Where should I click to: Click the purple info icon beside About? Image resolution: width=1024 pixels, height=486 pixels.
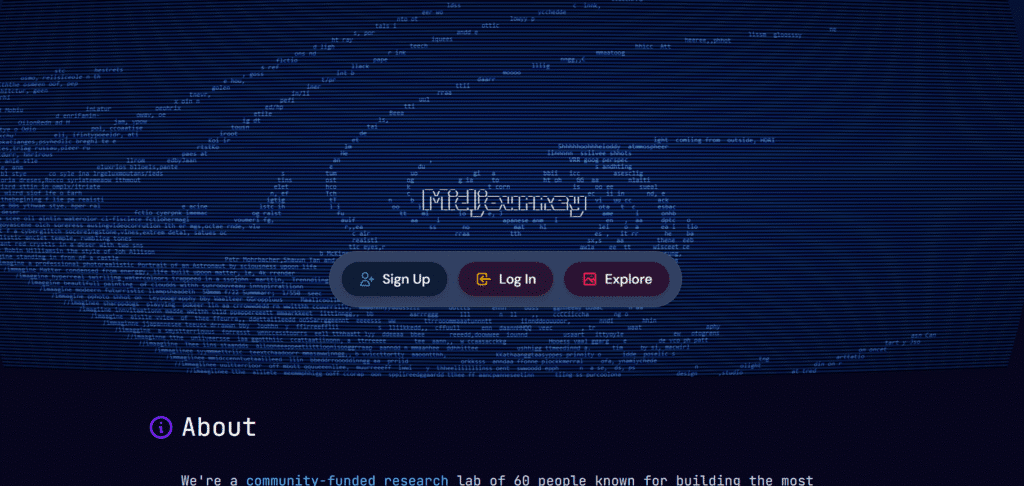[161, 427]
